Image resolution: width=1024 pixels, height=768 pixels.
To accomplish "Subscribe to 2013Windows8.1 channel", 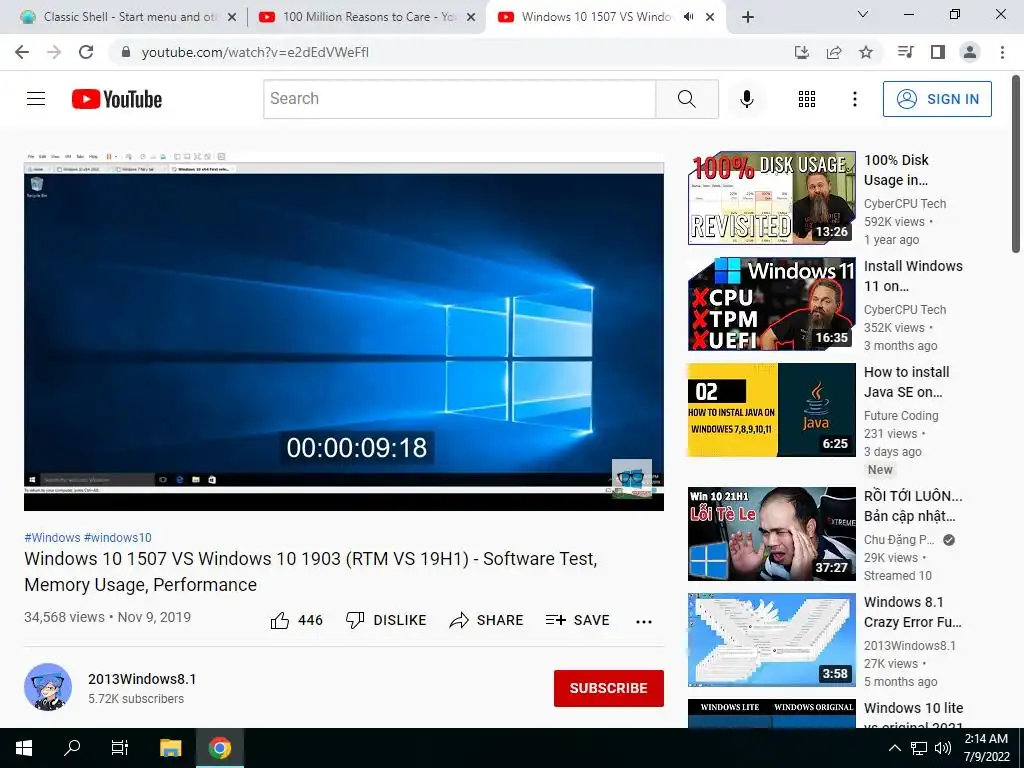I will tap(609, 688).
